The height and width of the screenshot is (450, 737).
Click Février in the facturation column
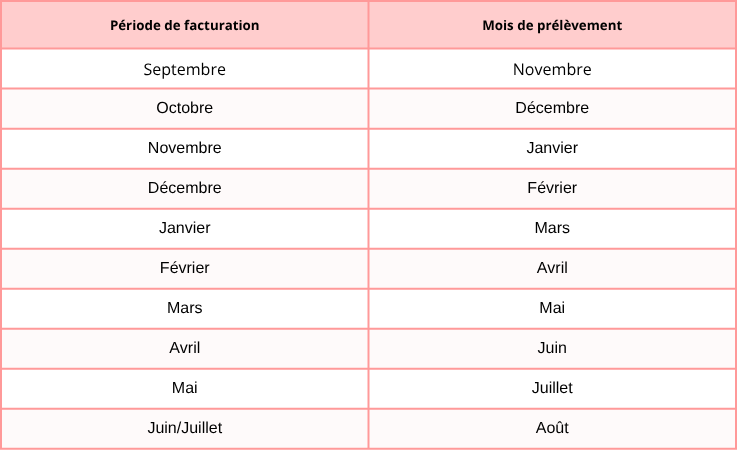[x=185, y=268]
